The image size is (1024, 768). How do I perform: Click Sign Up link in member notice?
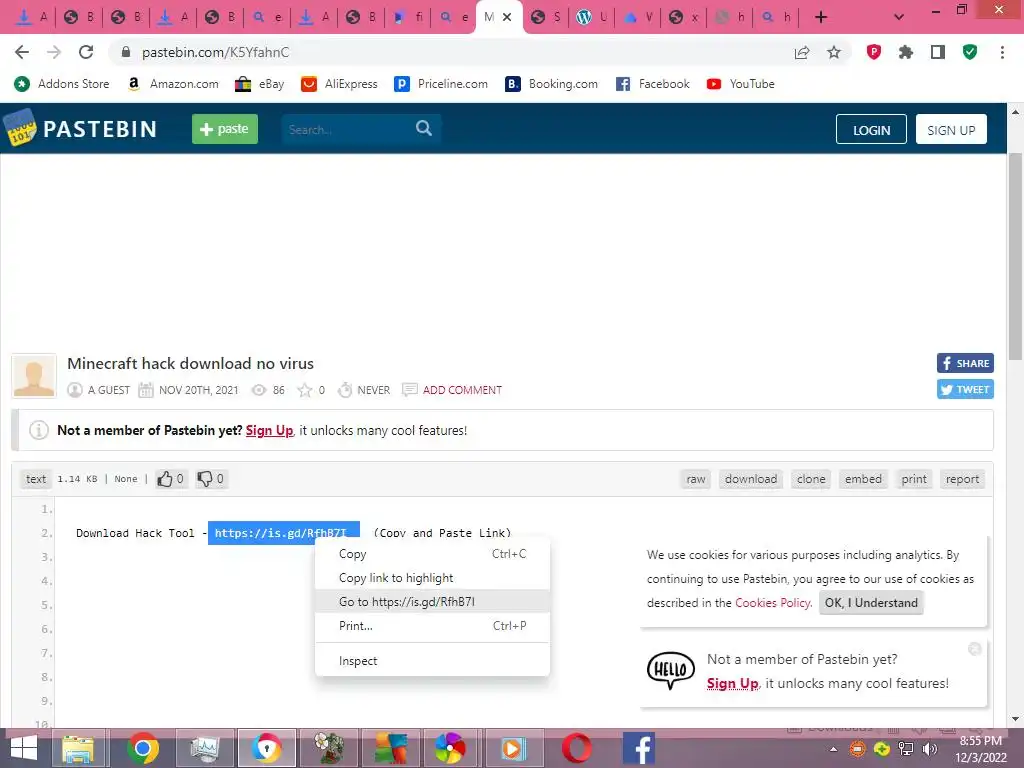[x=269, y=430]
